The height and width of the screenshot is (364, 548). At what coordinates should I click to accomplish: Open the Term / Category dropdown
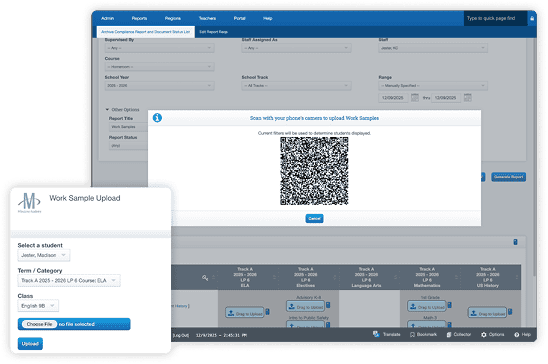pyautogui.click(x=69, y=281)
